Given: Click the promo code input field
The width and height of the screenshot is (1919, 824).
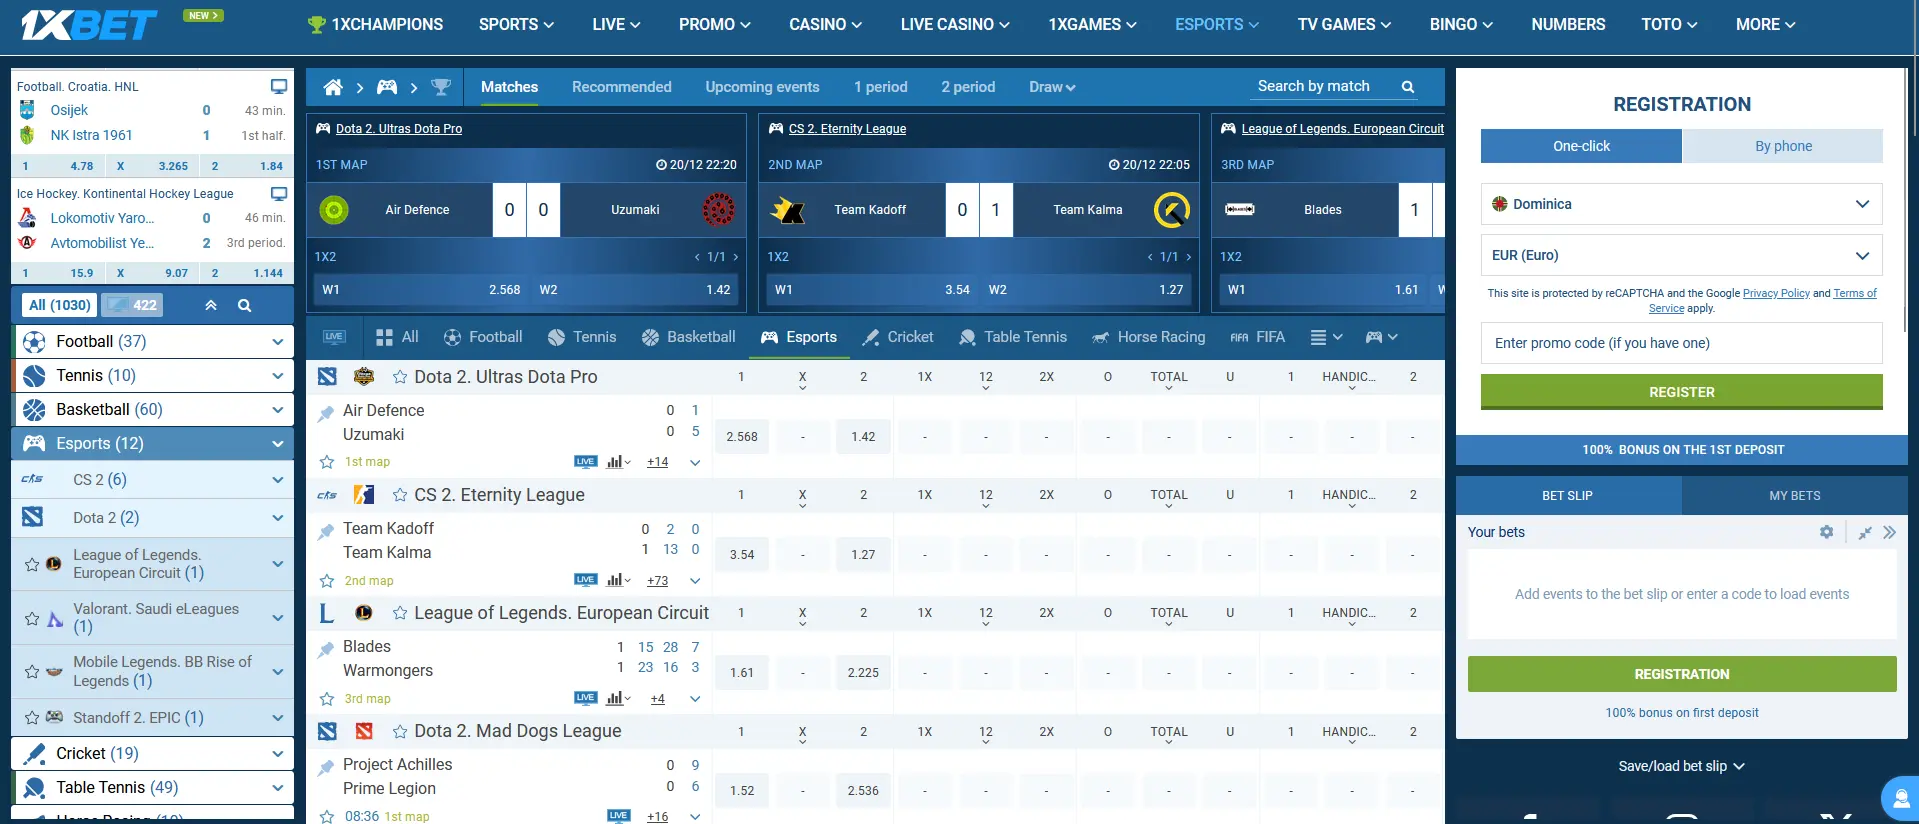Looking at the screenshot, I should pos(1681,343).
